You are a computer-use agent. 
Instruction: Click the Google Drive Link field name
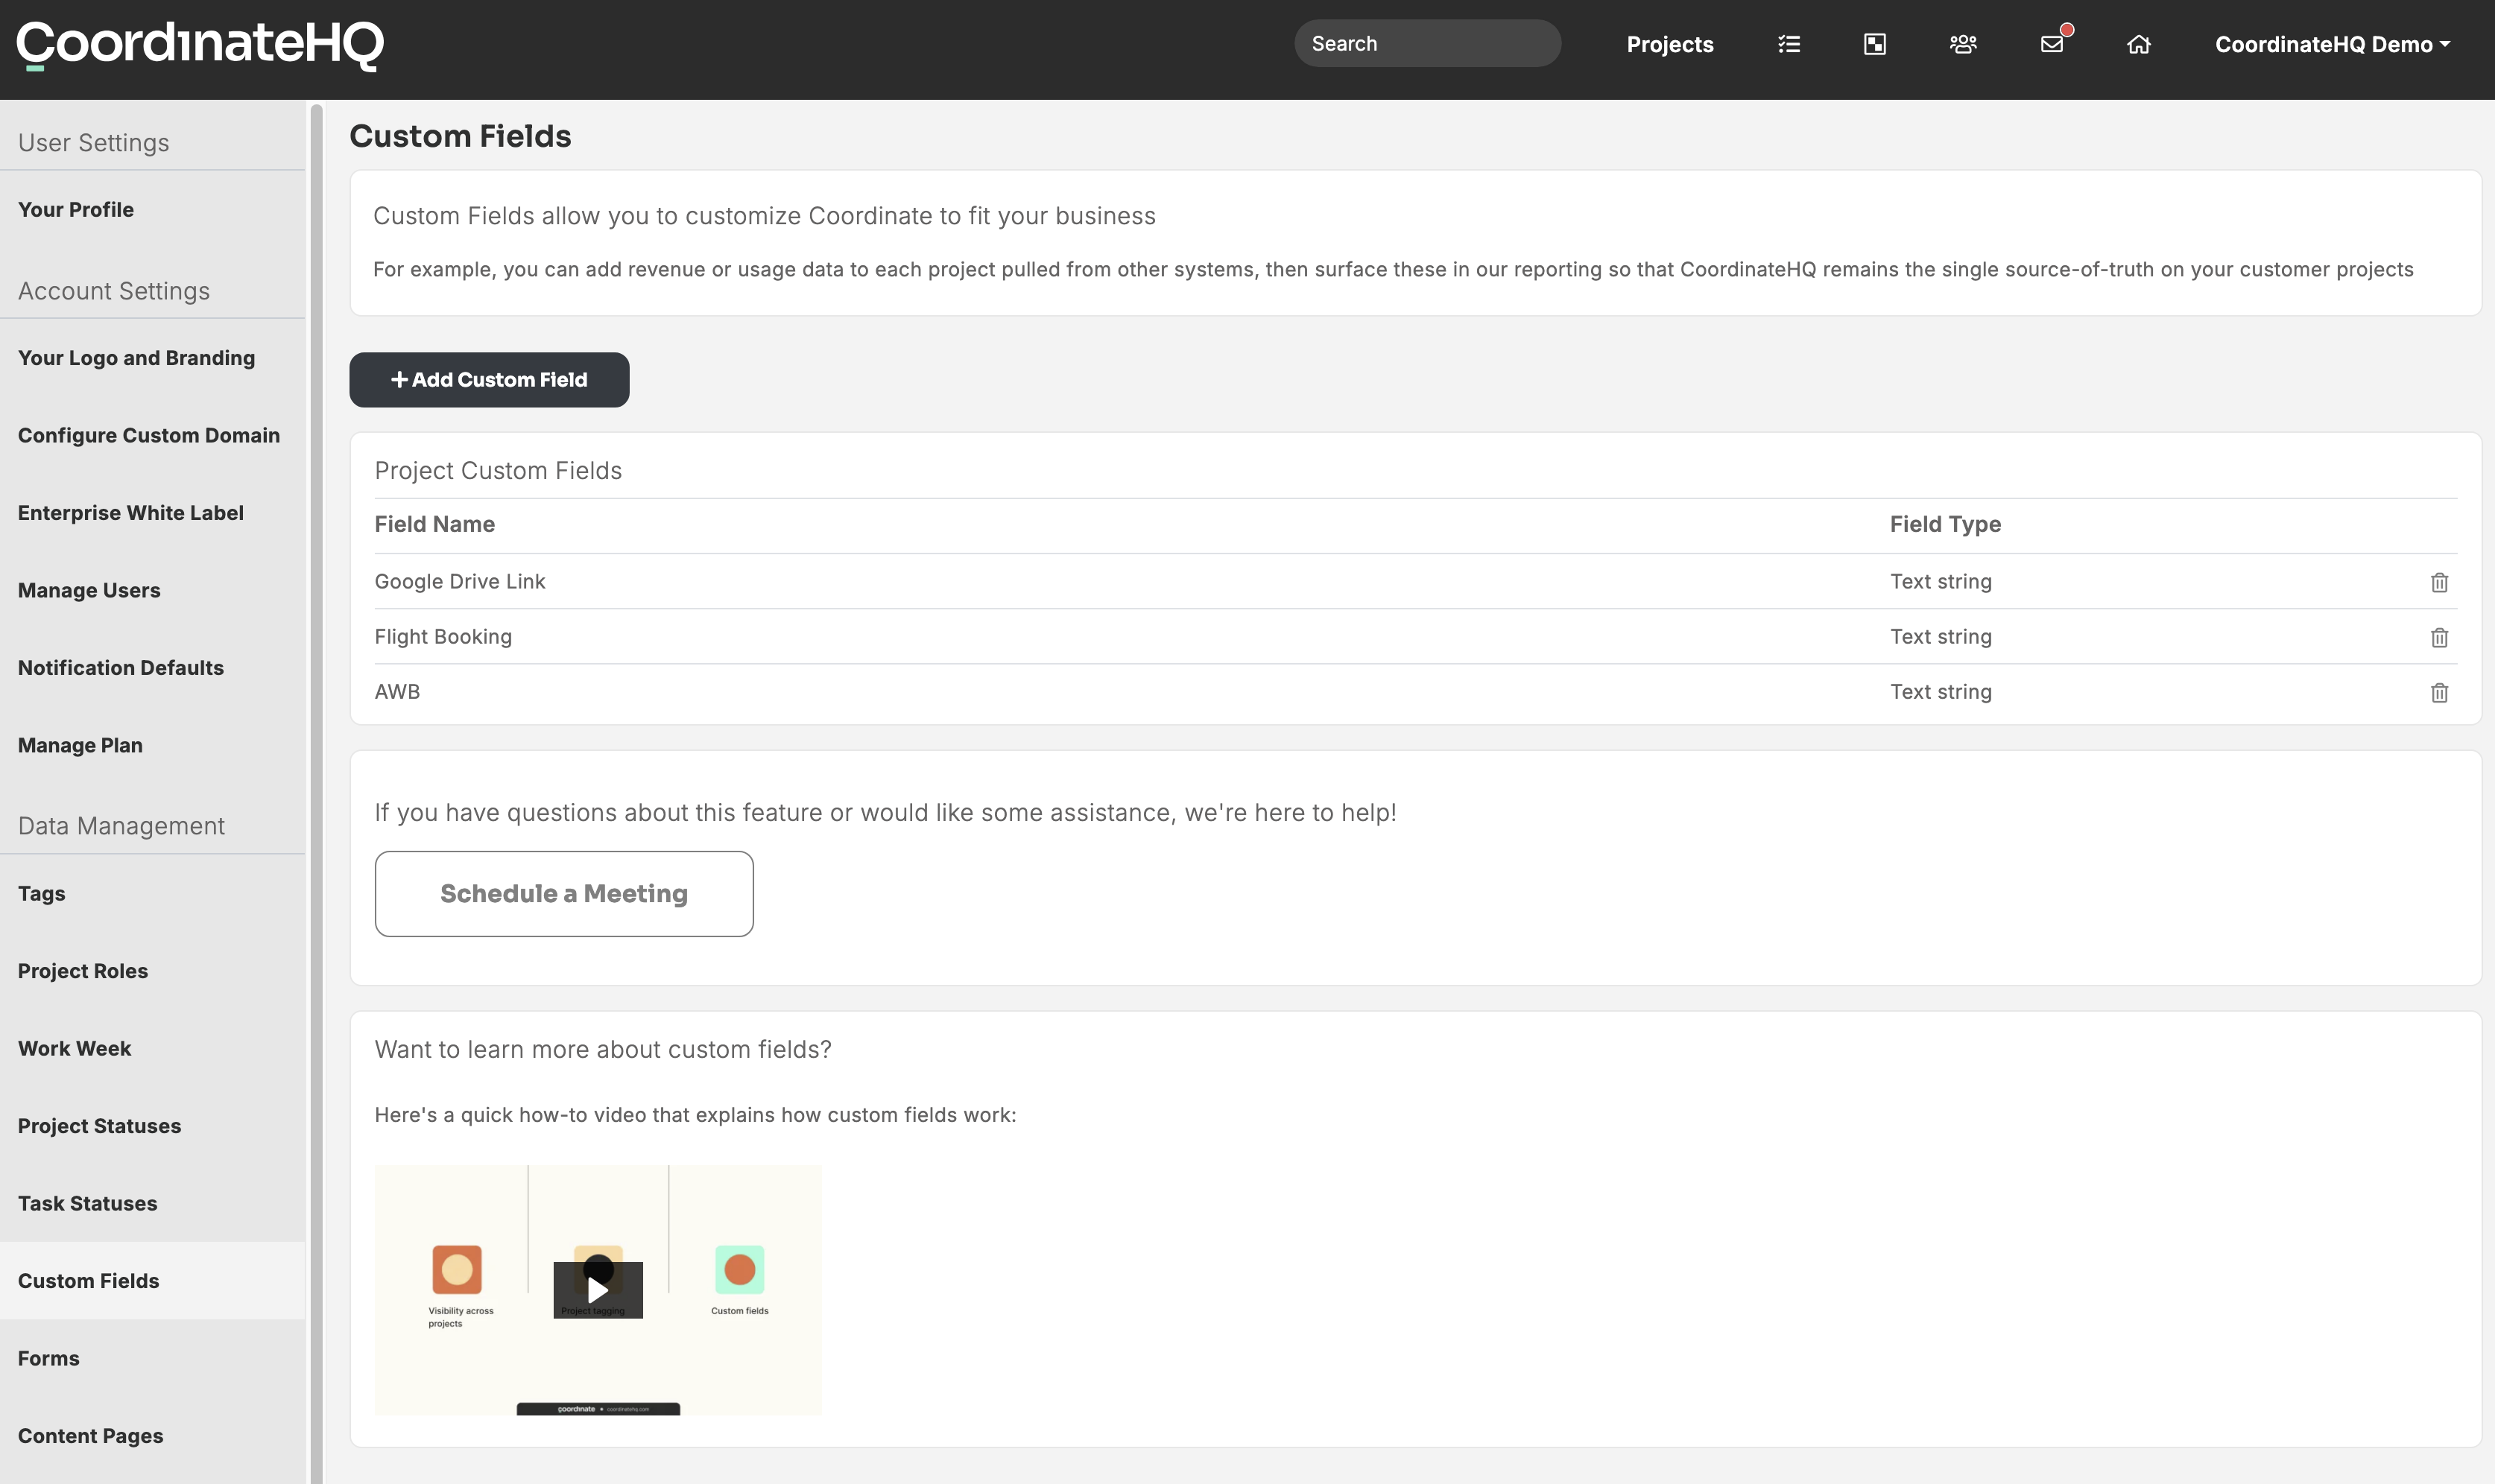[x=460, y=582]
